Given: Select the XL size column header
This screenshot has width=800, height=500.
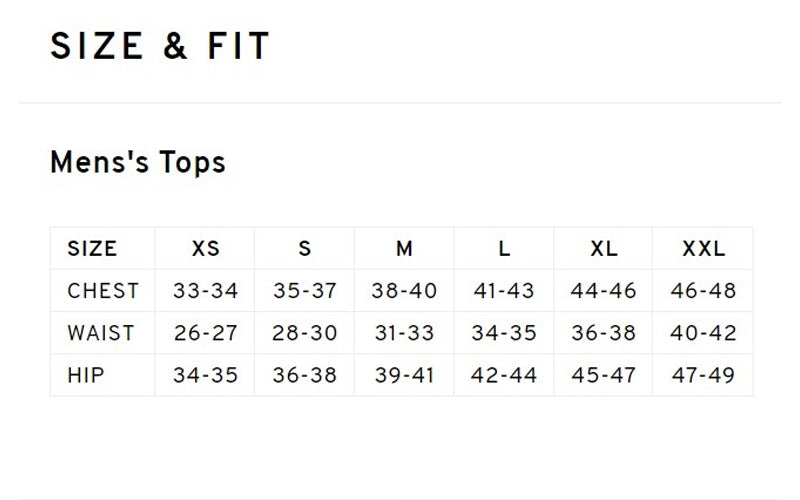Looking at the screenshot, I should pos(603,249).
